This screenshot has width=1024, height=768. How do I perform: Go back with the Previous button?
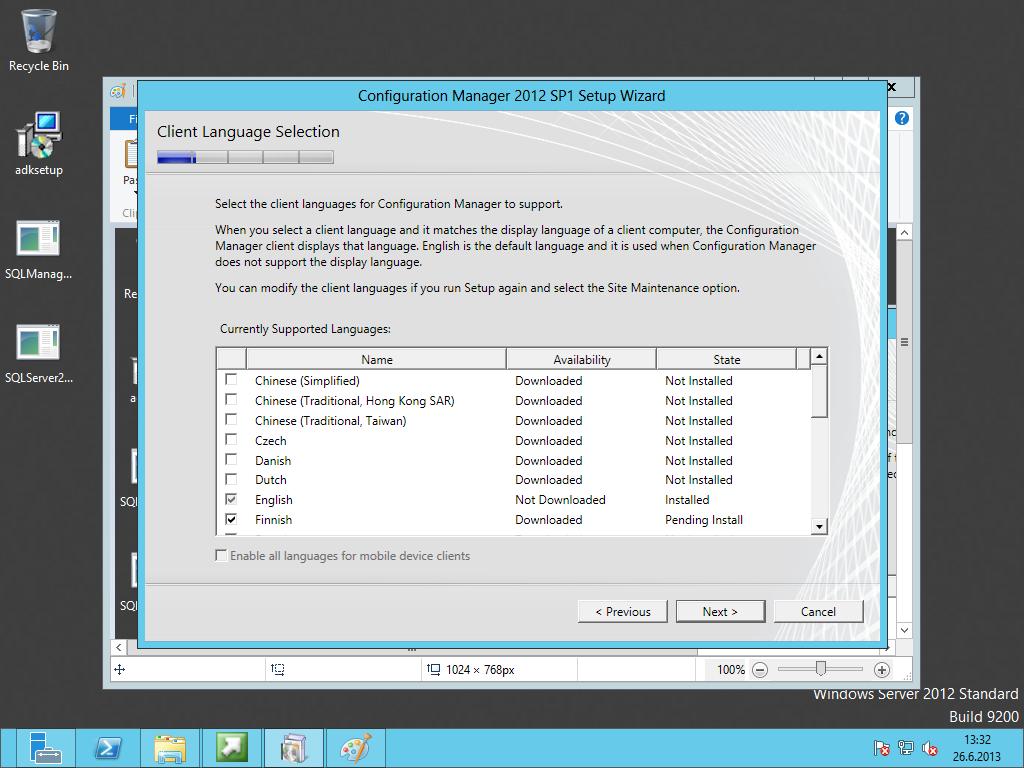pos(622,611)
